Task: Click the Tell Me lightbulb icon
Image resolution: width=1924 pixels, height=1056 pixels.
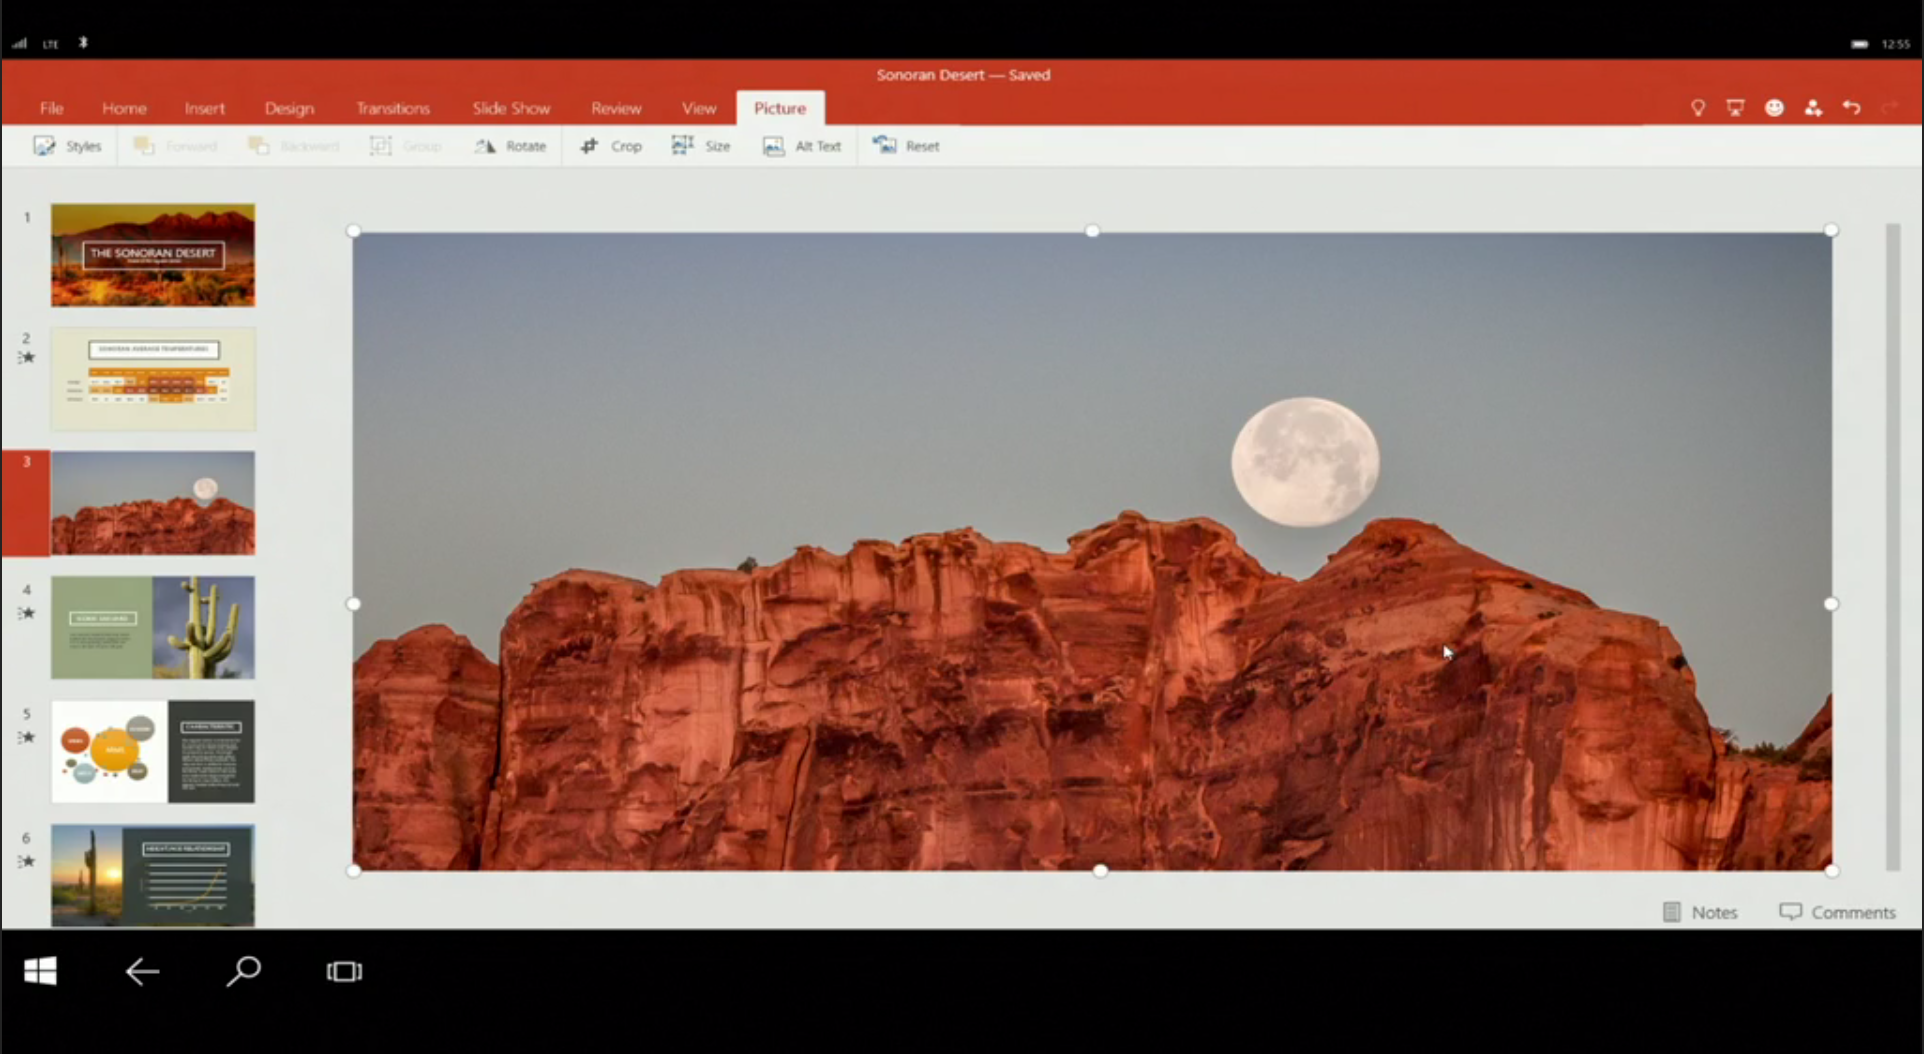Action: [x=1698, y=107]
